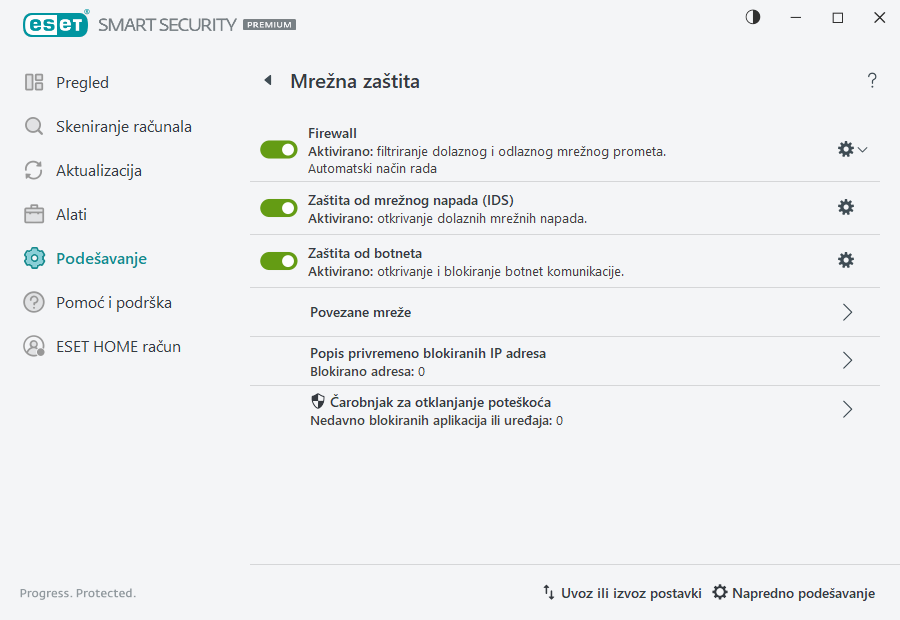The image size is (900, 620).
Task: Click the Podešavanje gear icon
Action: (33, 258)
